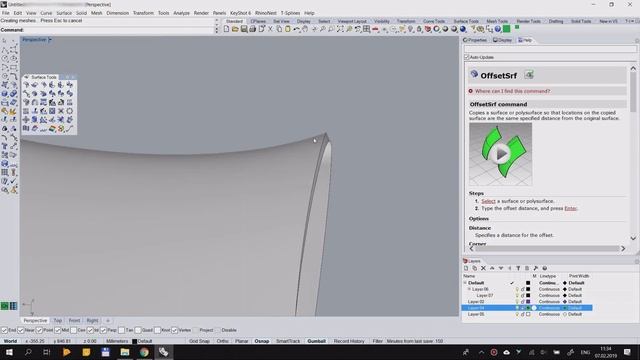Viewport: 640px width, 360px height.
Task: Click the help panel scroll-right arrow
Action: [x=623, y=248]
